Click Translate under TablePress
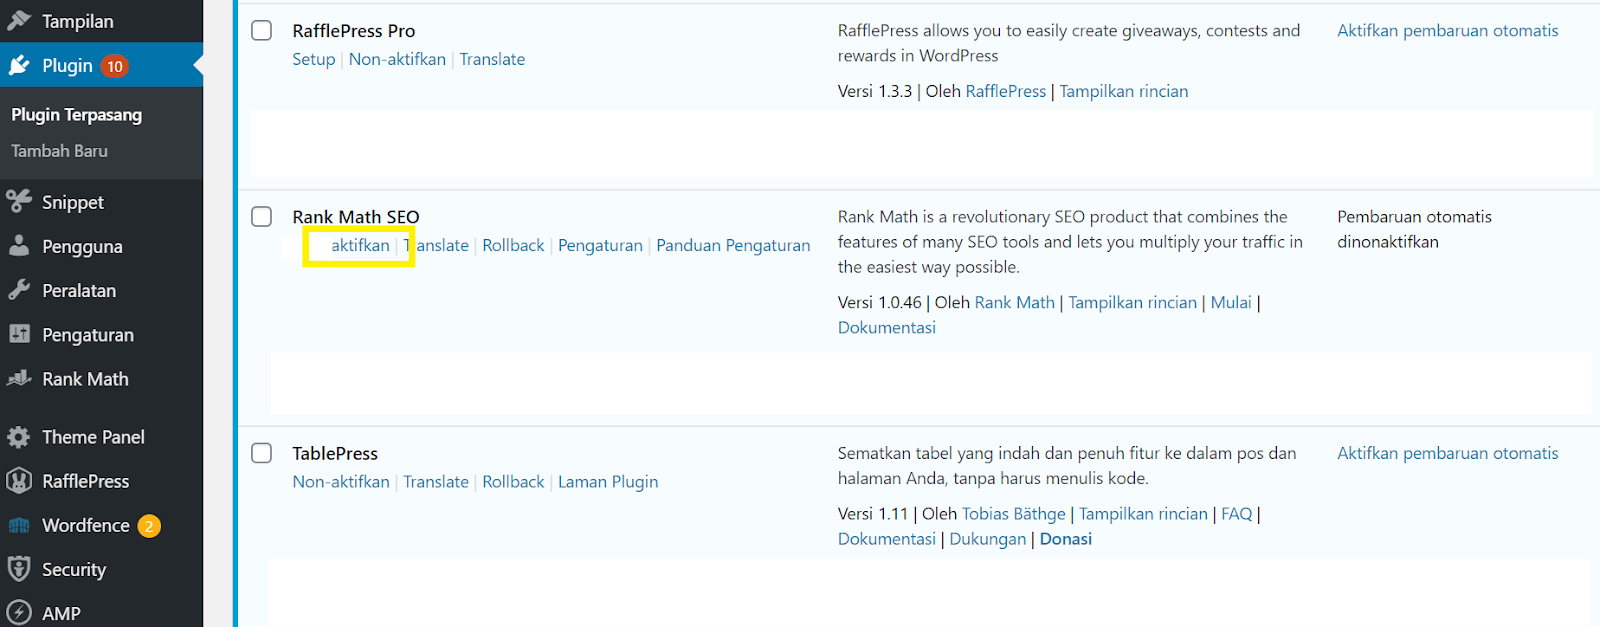The height and width of the screenshot is (627, 1600). coord(436,481)
